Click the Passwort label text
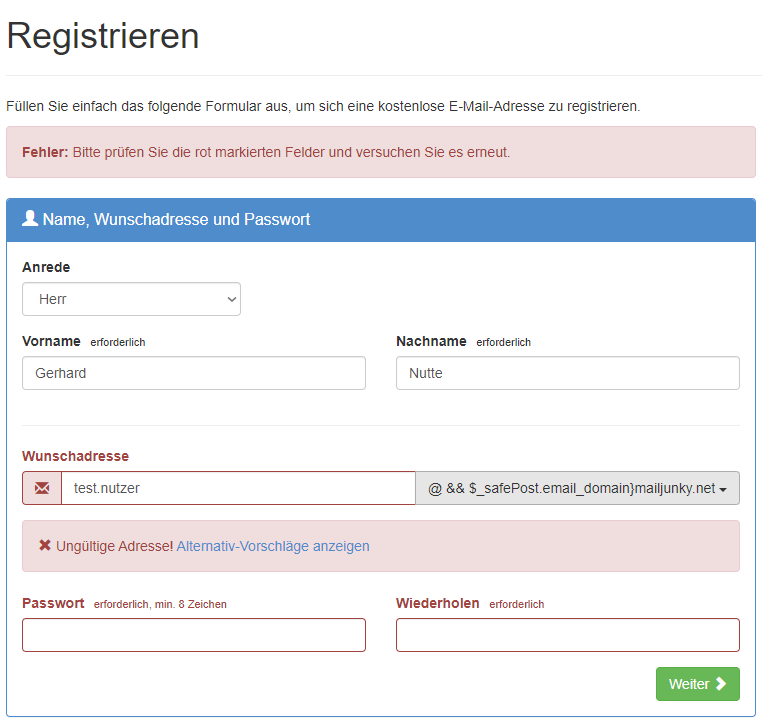 [x=53, y=603]
